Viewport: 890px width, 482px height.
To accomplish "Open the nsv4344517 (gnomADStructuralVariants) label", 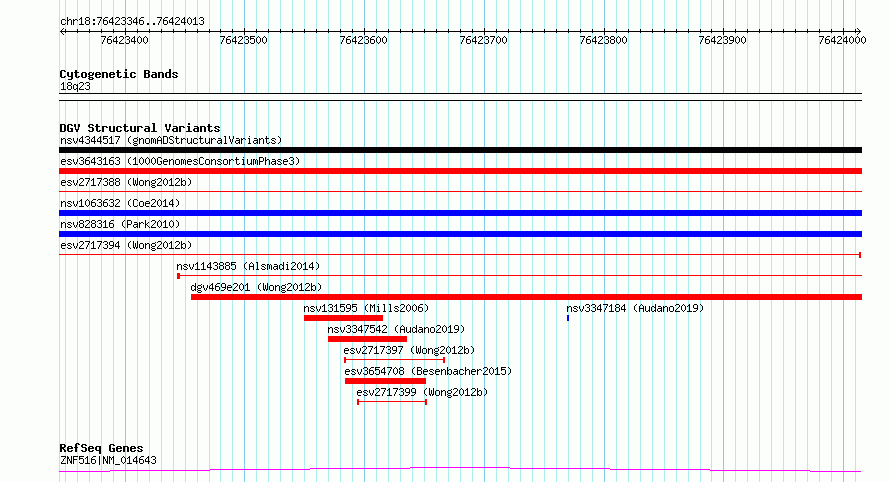I will click(171, 140).
